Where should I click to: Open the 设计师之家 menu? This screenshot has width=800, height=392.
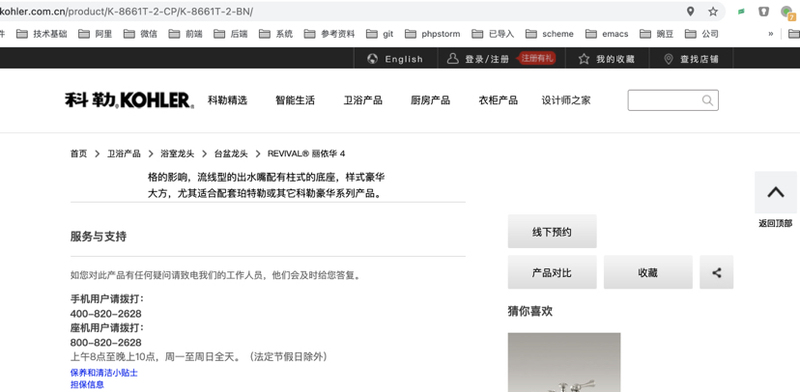pyautogui.click(x=566, y=100)
